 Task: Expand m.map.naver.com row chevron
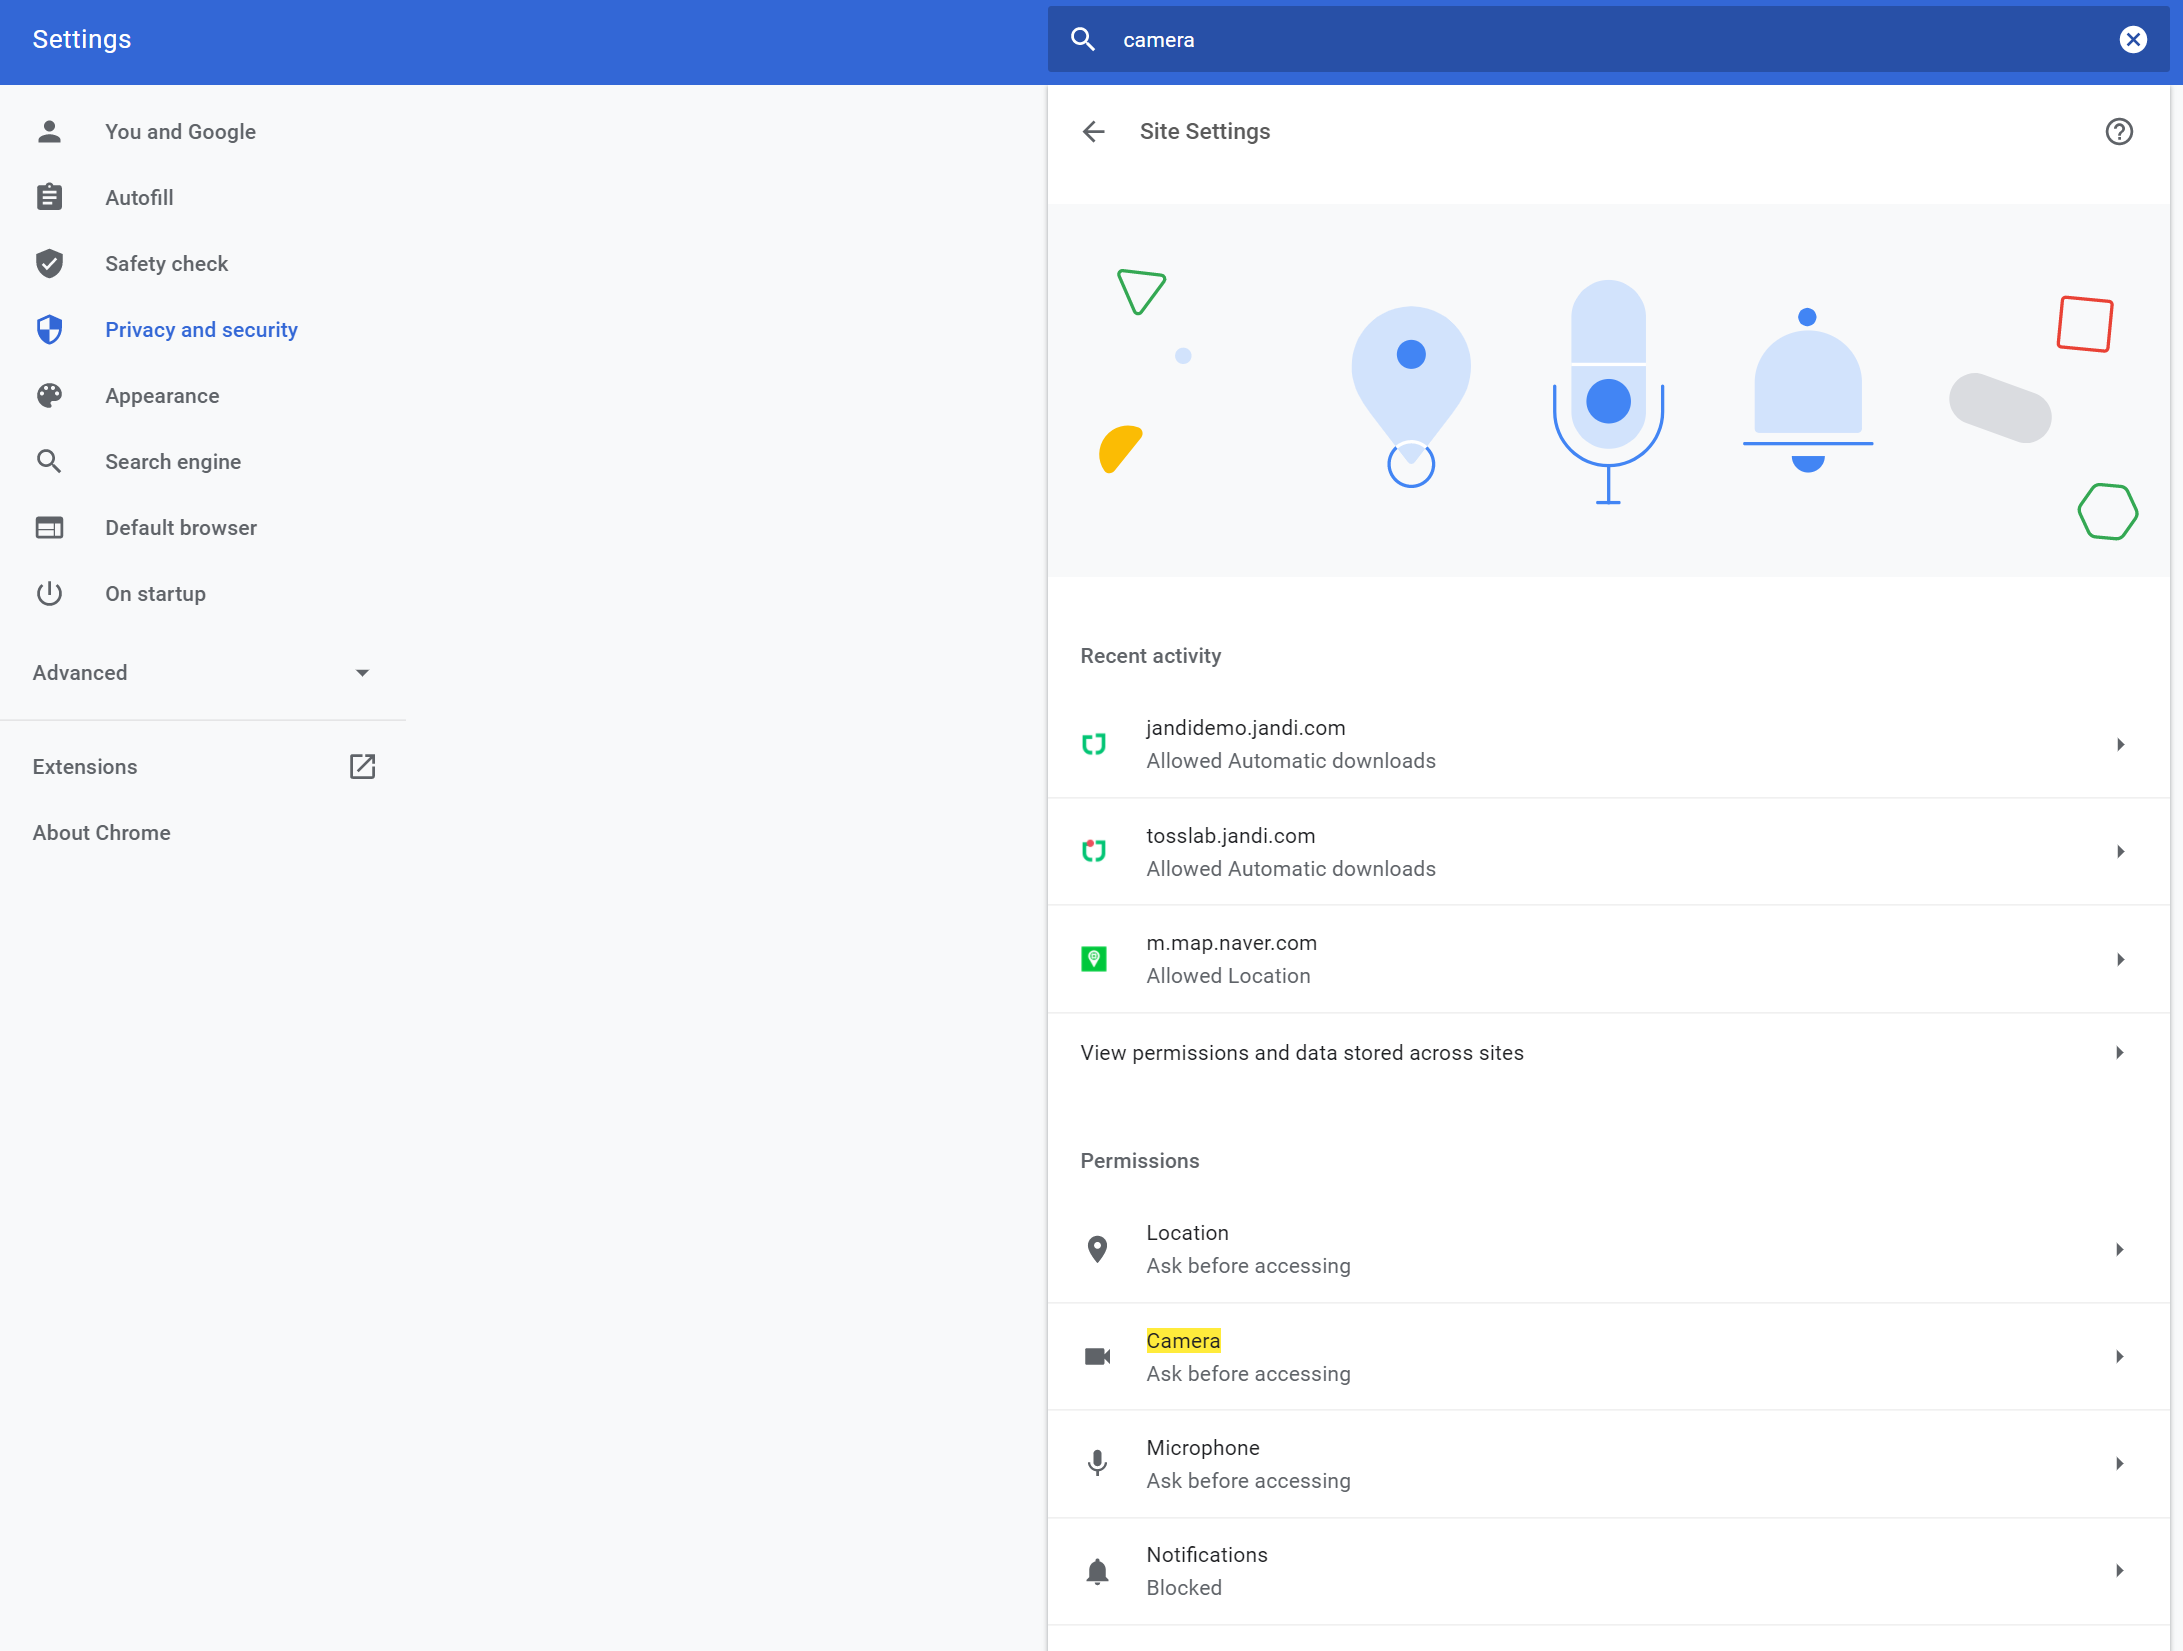(2119, 959)
